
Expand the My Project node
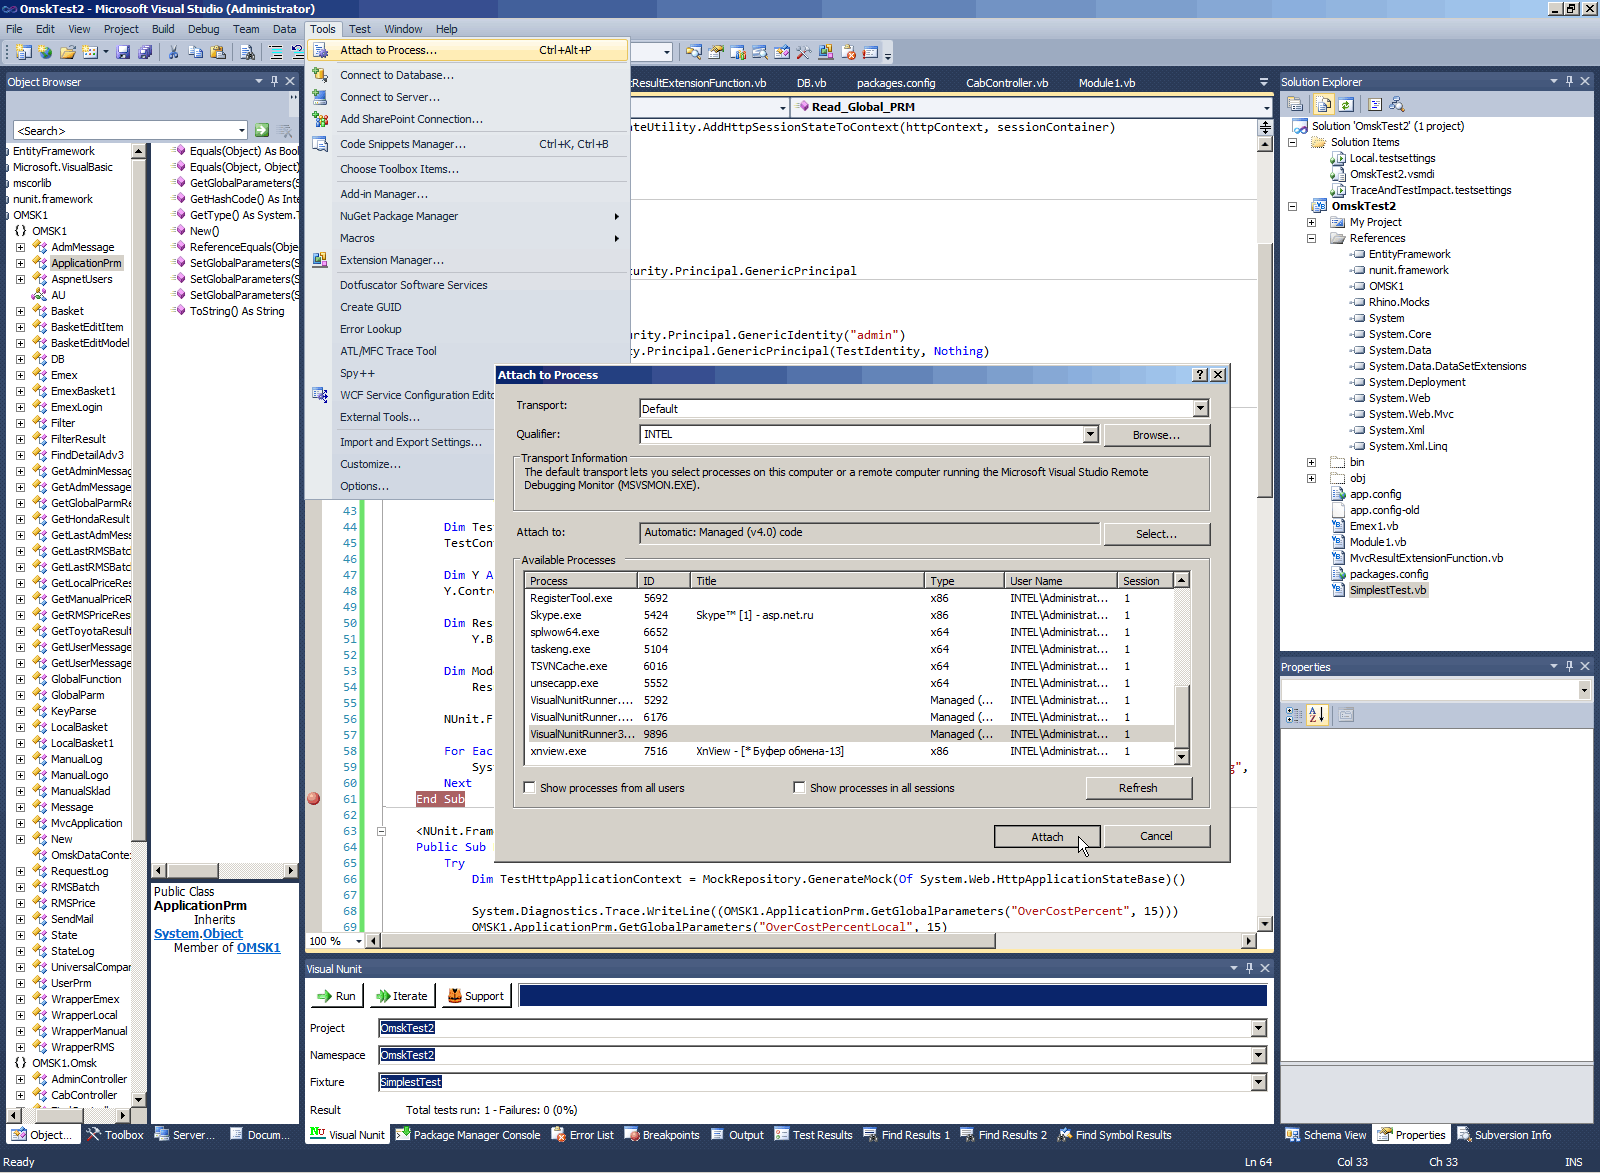1311,222
